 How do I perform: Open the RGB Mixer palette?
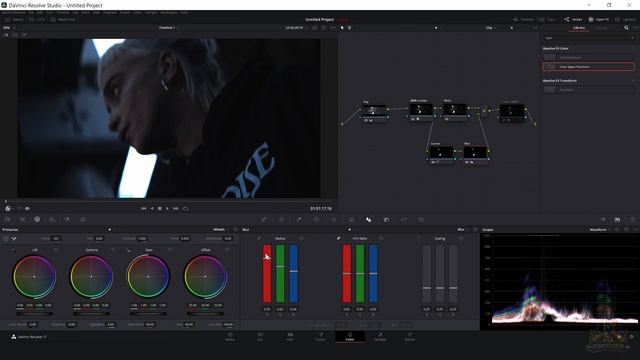click(67, 220)
